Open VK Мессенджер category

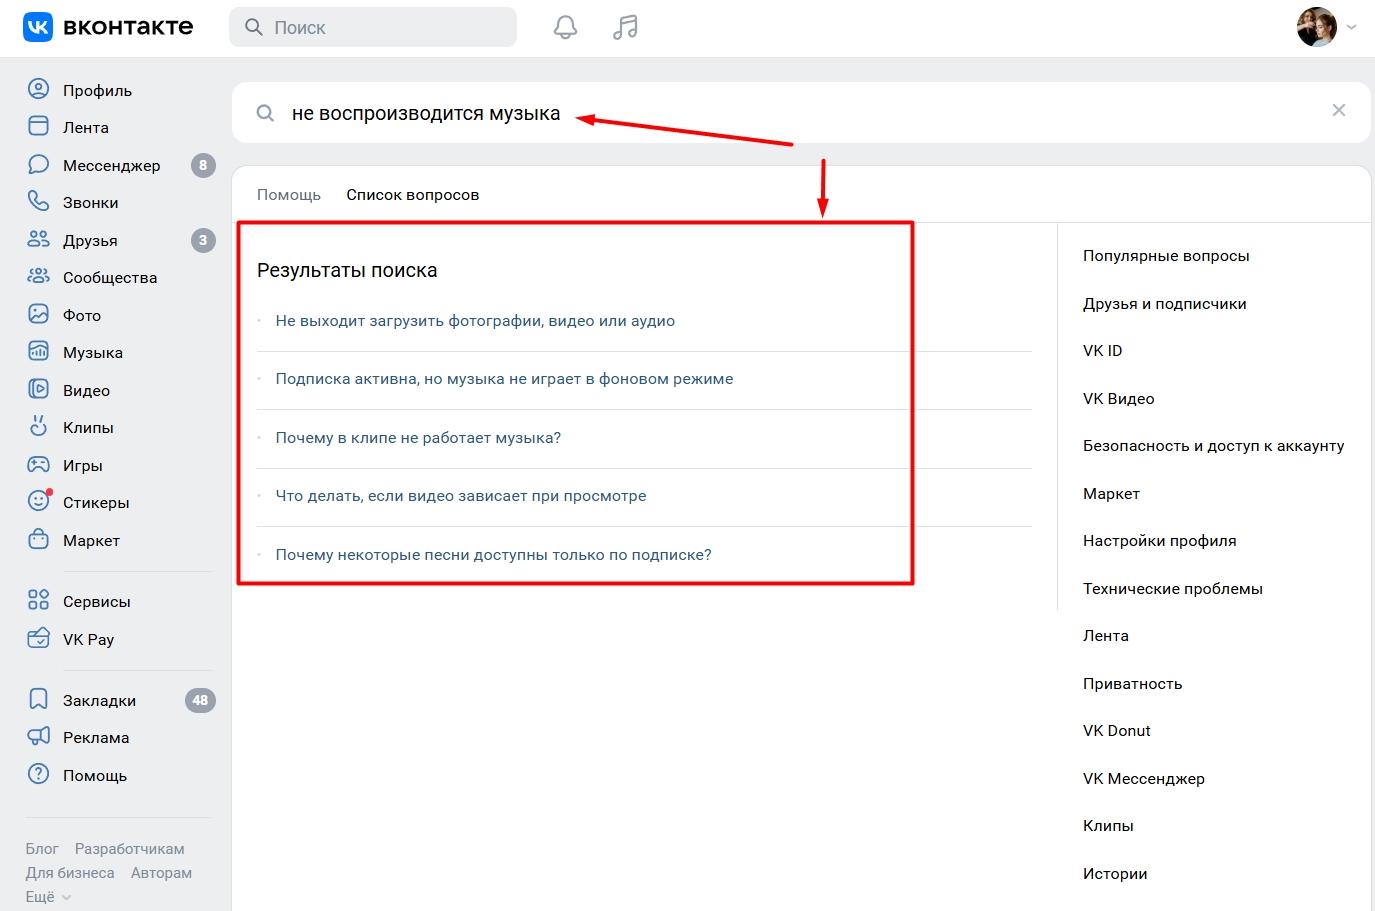pos(1143,779)
